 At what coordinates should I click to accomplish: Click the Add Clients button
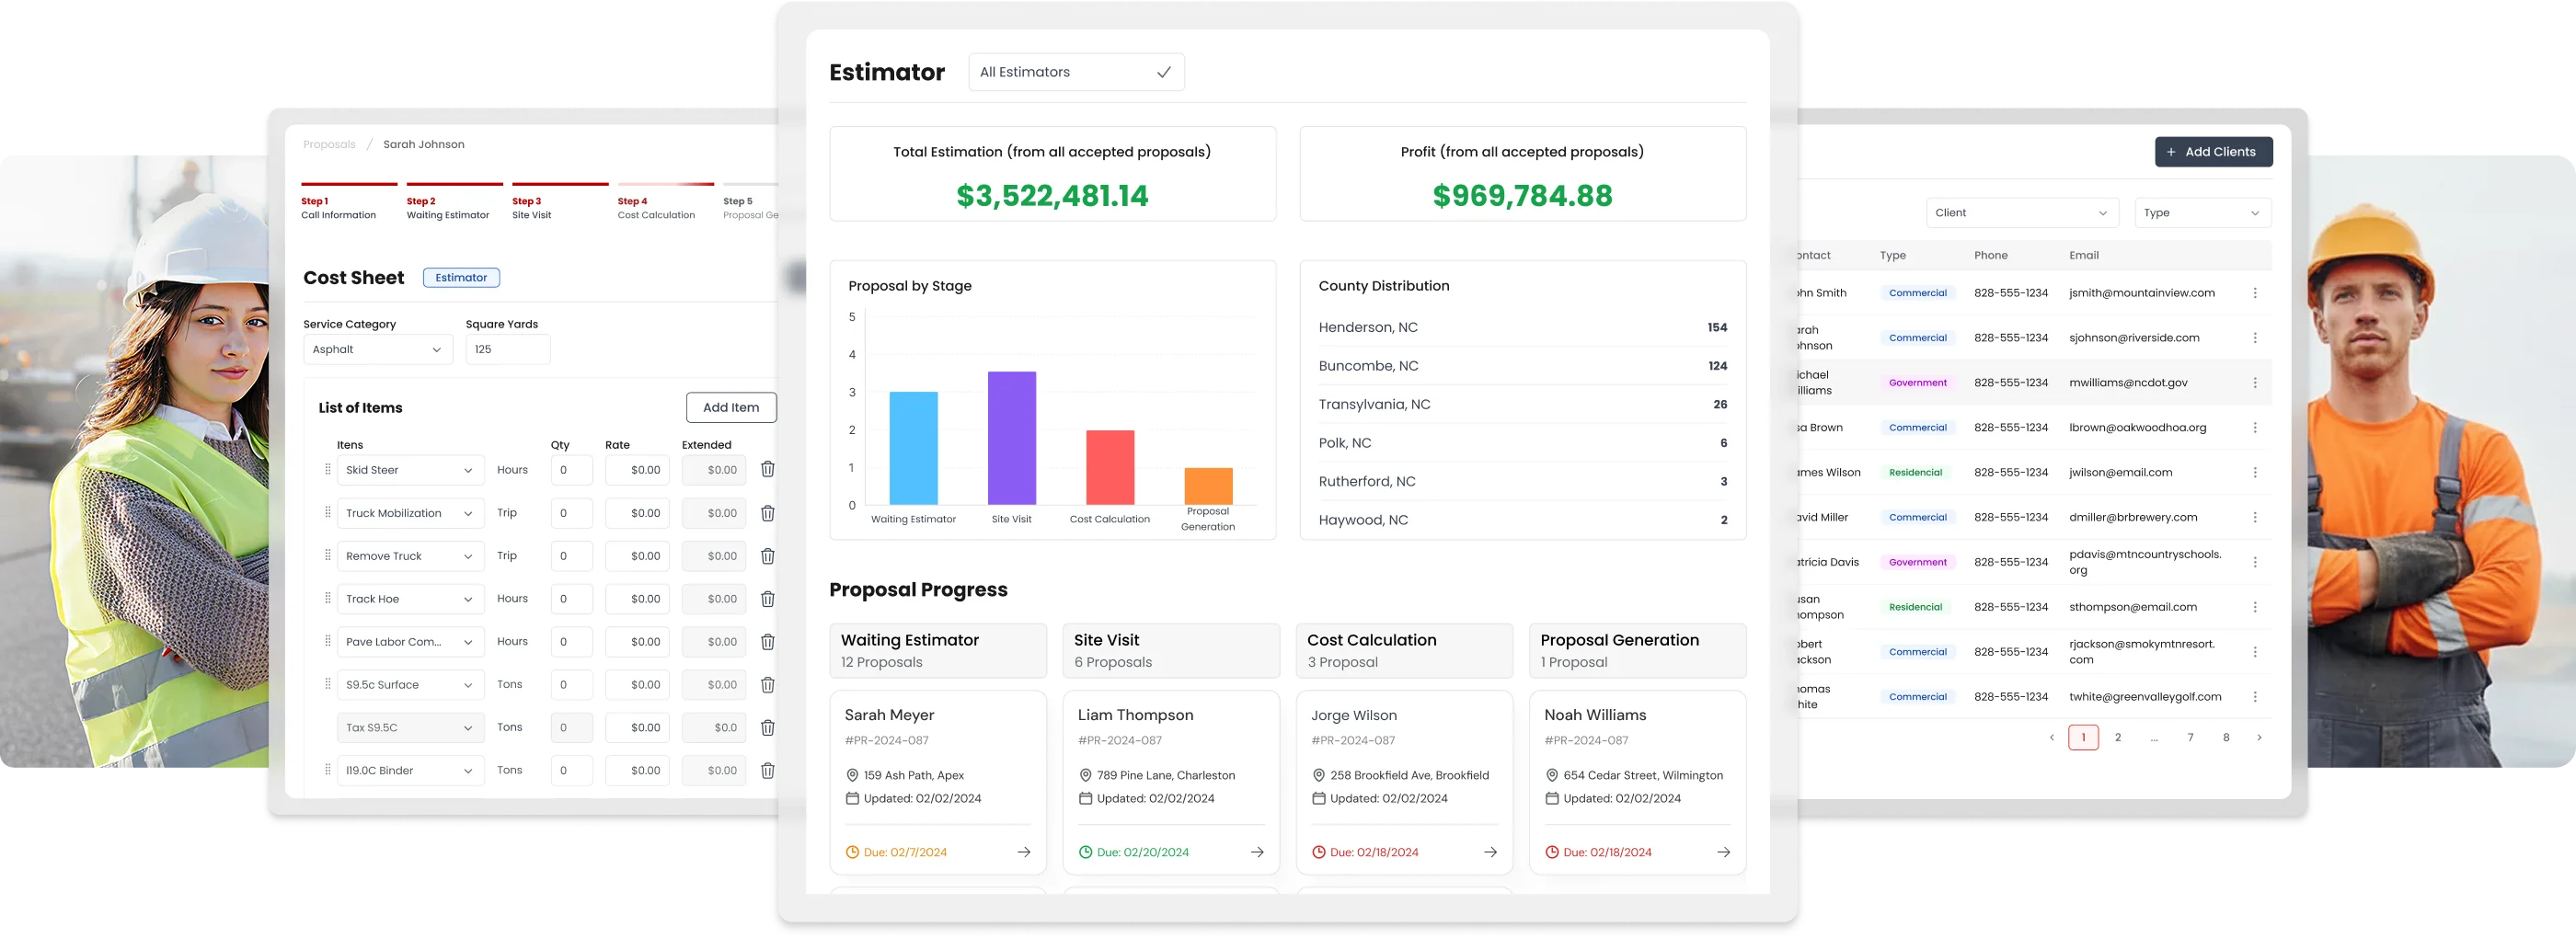(x=2213, y=152)
